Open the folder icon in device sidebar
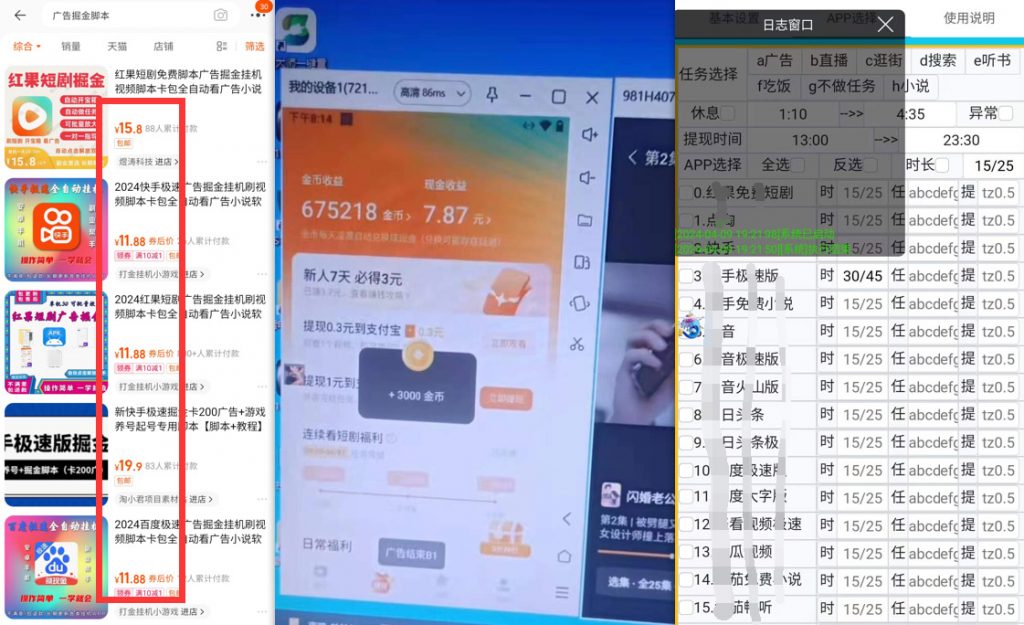The height and width of the screenshot is (625, 1024). click(584, 220)
